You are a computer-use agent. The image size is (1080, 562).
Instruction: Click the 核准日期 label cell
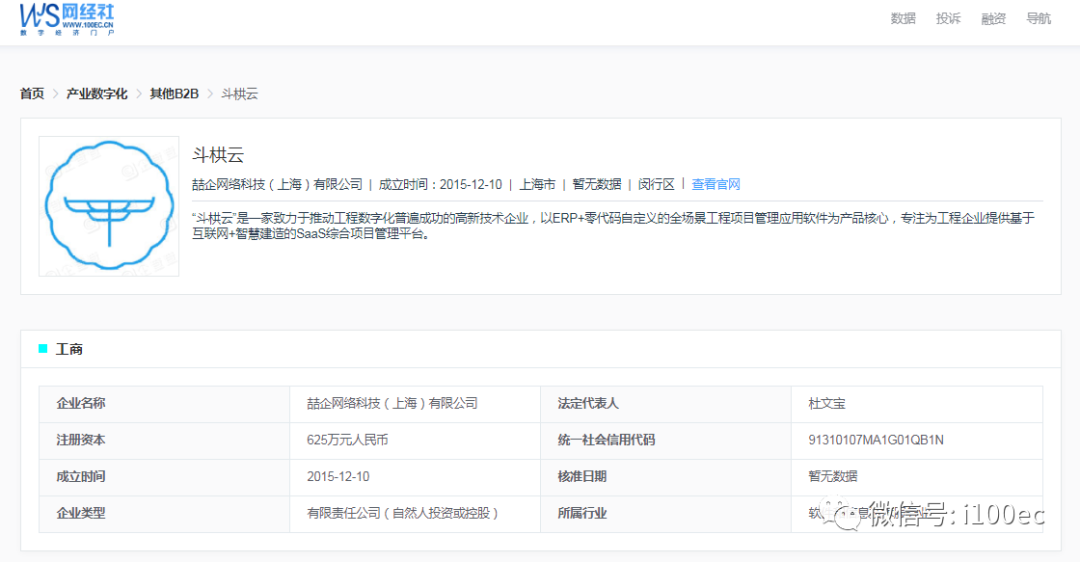click(666, 477)
